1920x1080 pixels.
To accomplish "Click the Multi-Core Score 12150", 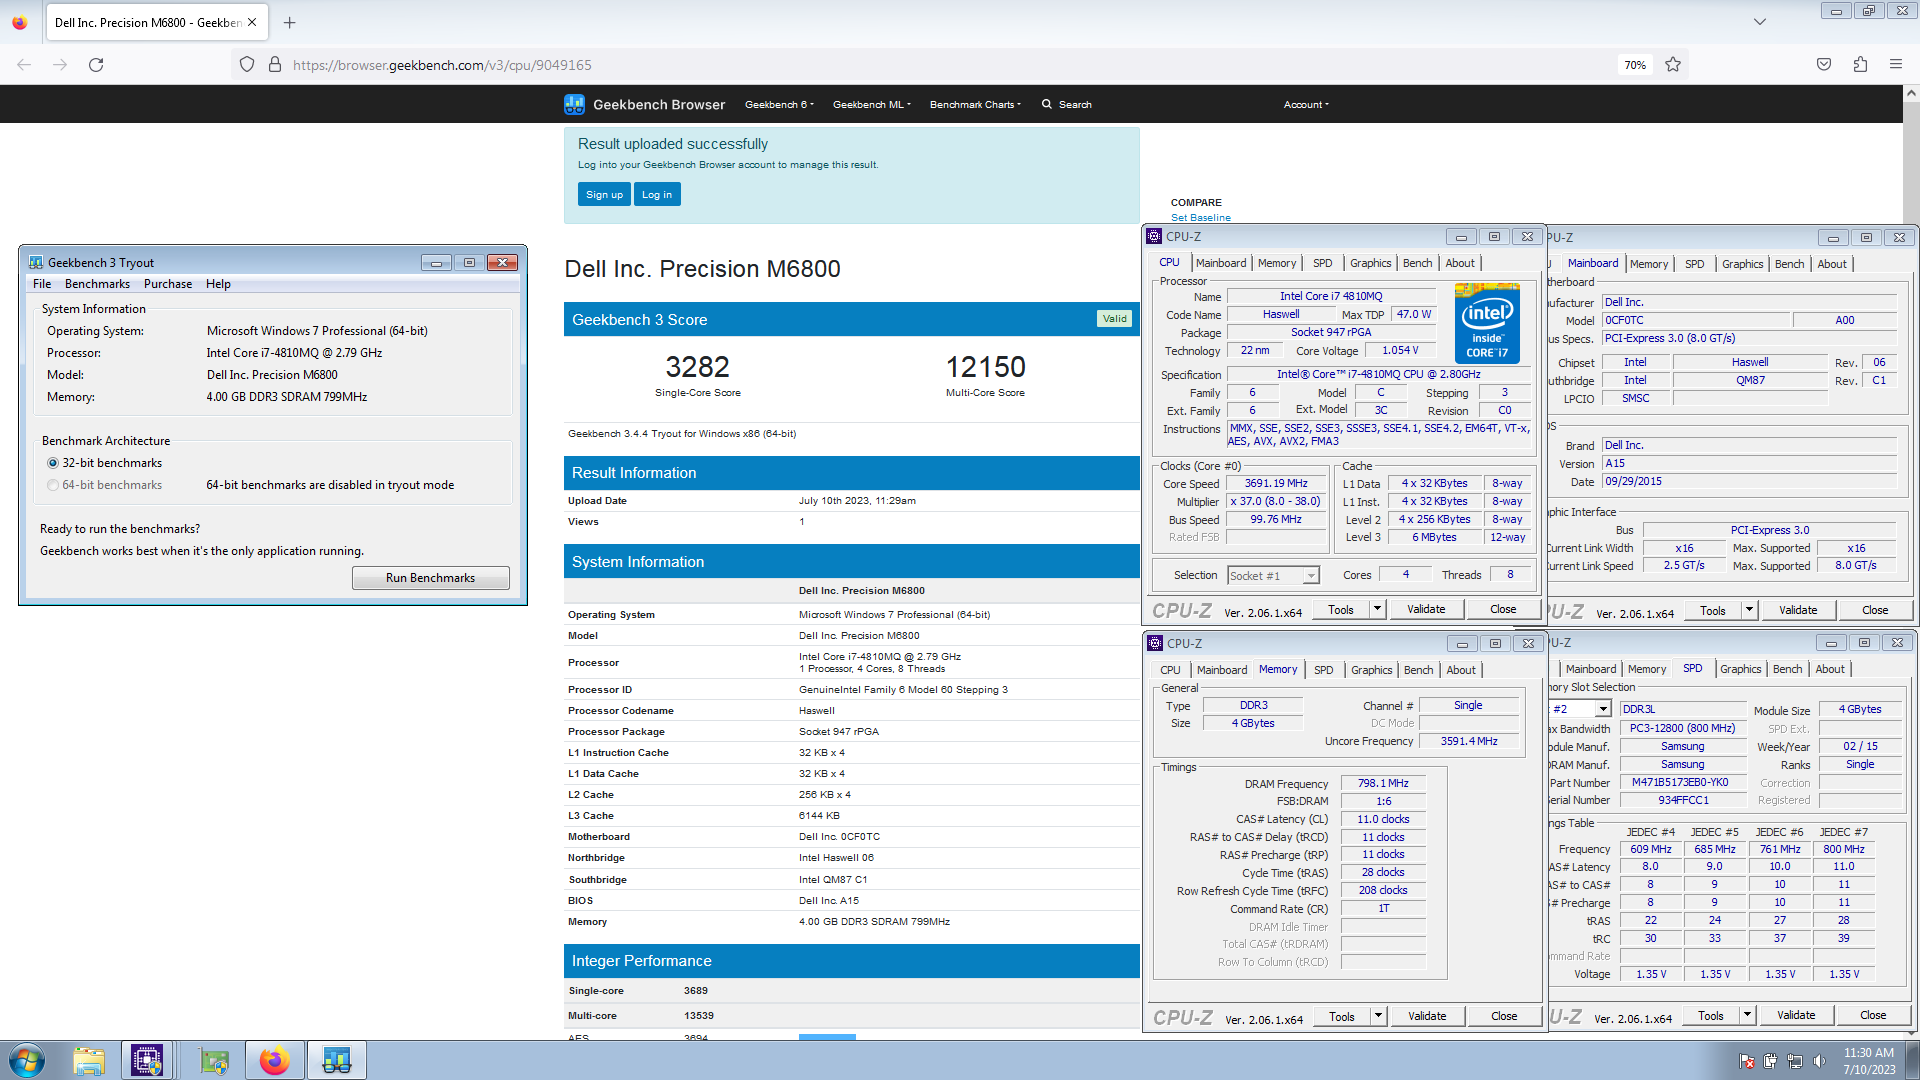I will pos(986,367).
